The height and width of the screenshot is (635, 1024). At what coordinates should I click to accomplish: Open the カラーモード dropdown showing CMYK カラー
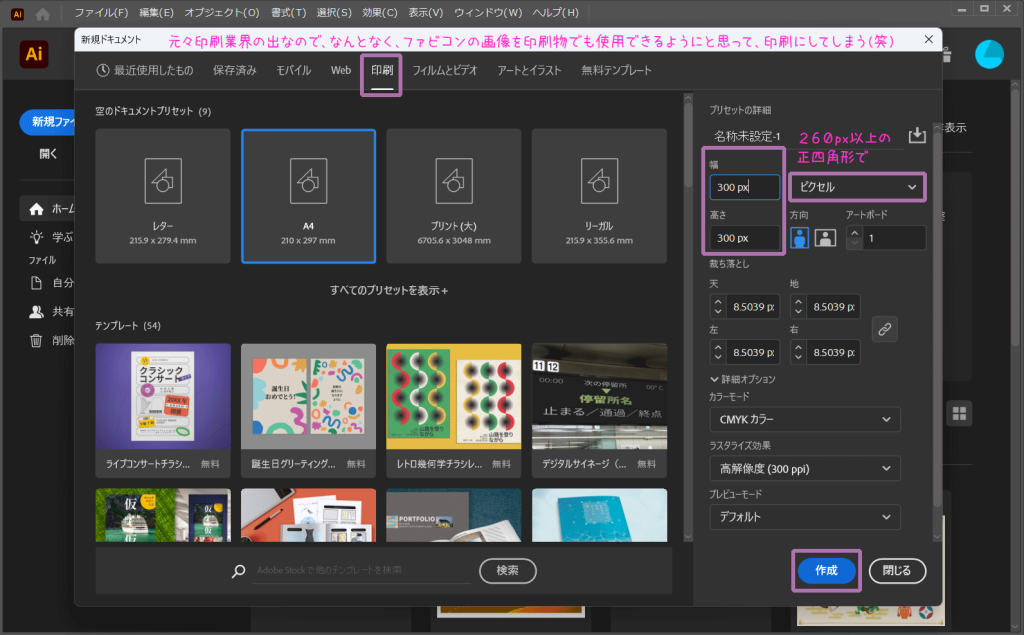point(805,419)
